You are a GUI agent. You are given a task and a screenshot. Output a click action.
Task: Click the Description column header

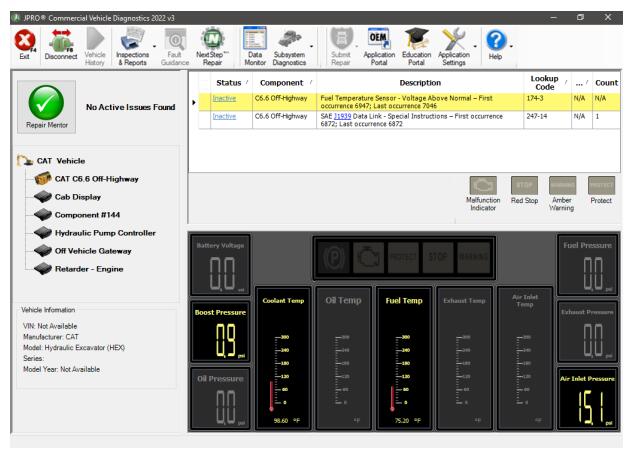[x=420, y=83]
